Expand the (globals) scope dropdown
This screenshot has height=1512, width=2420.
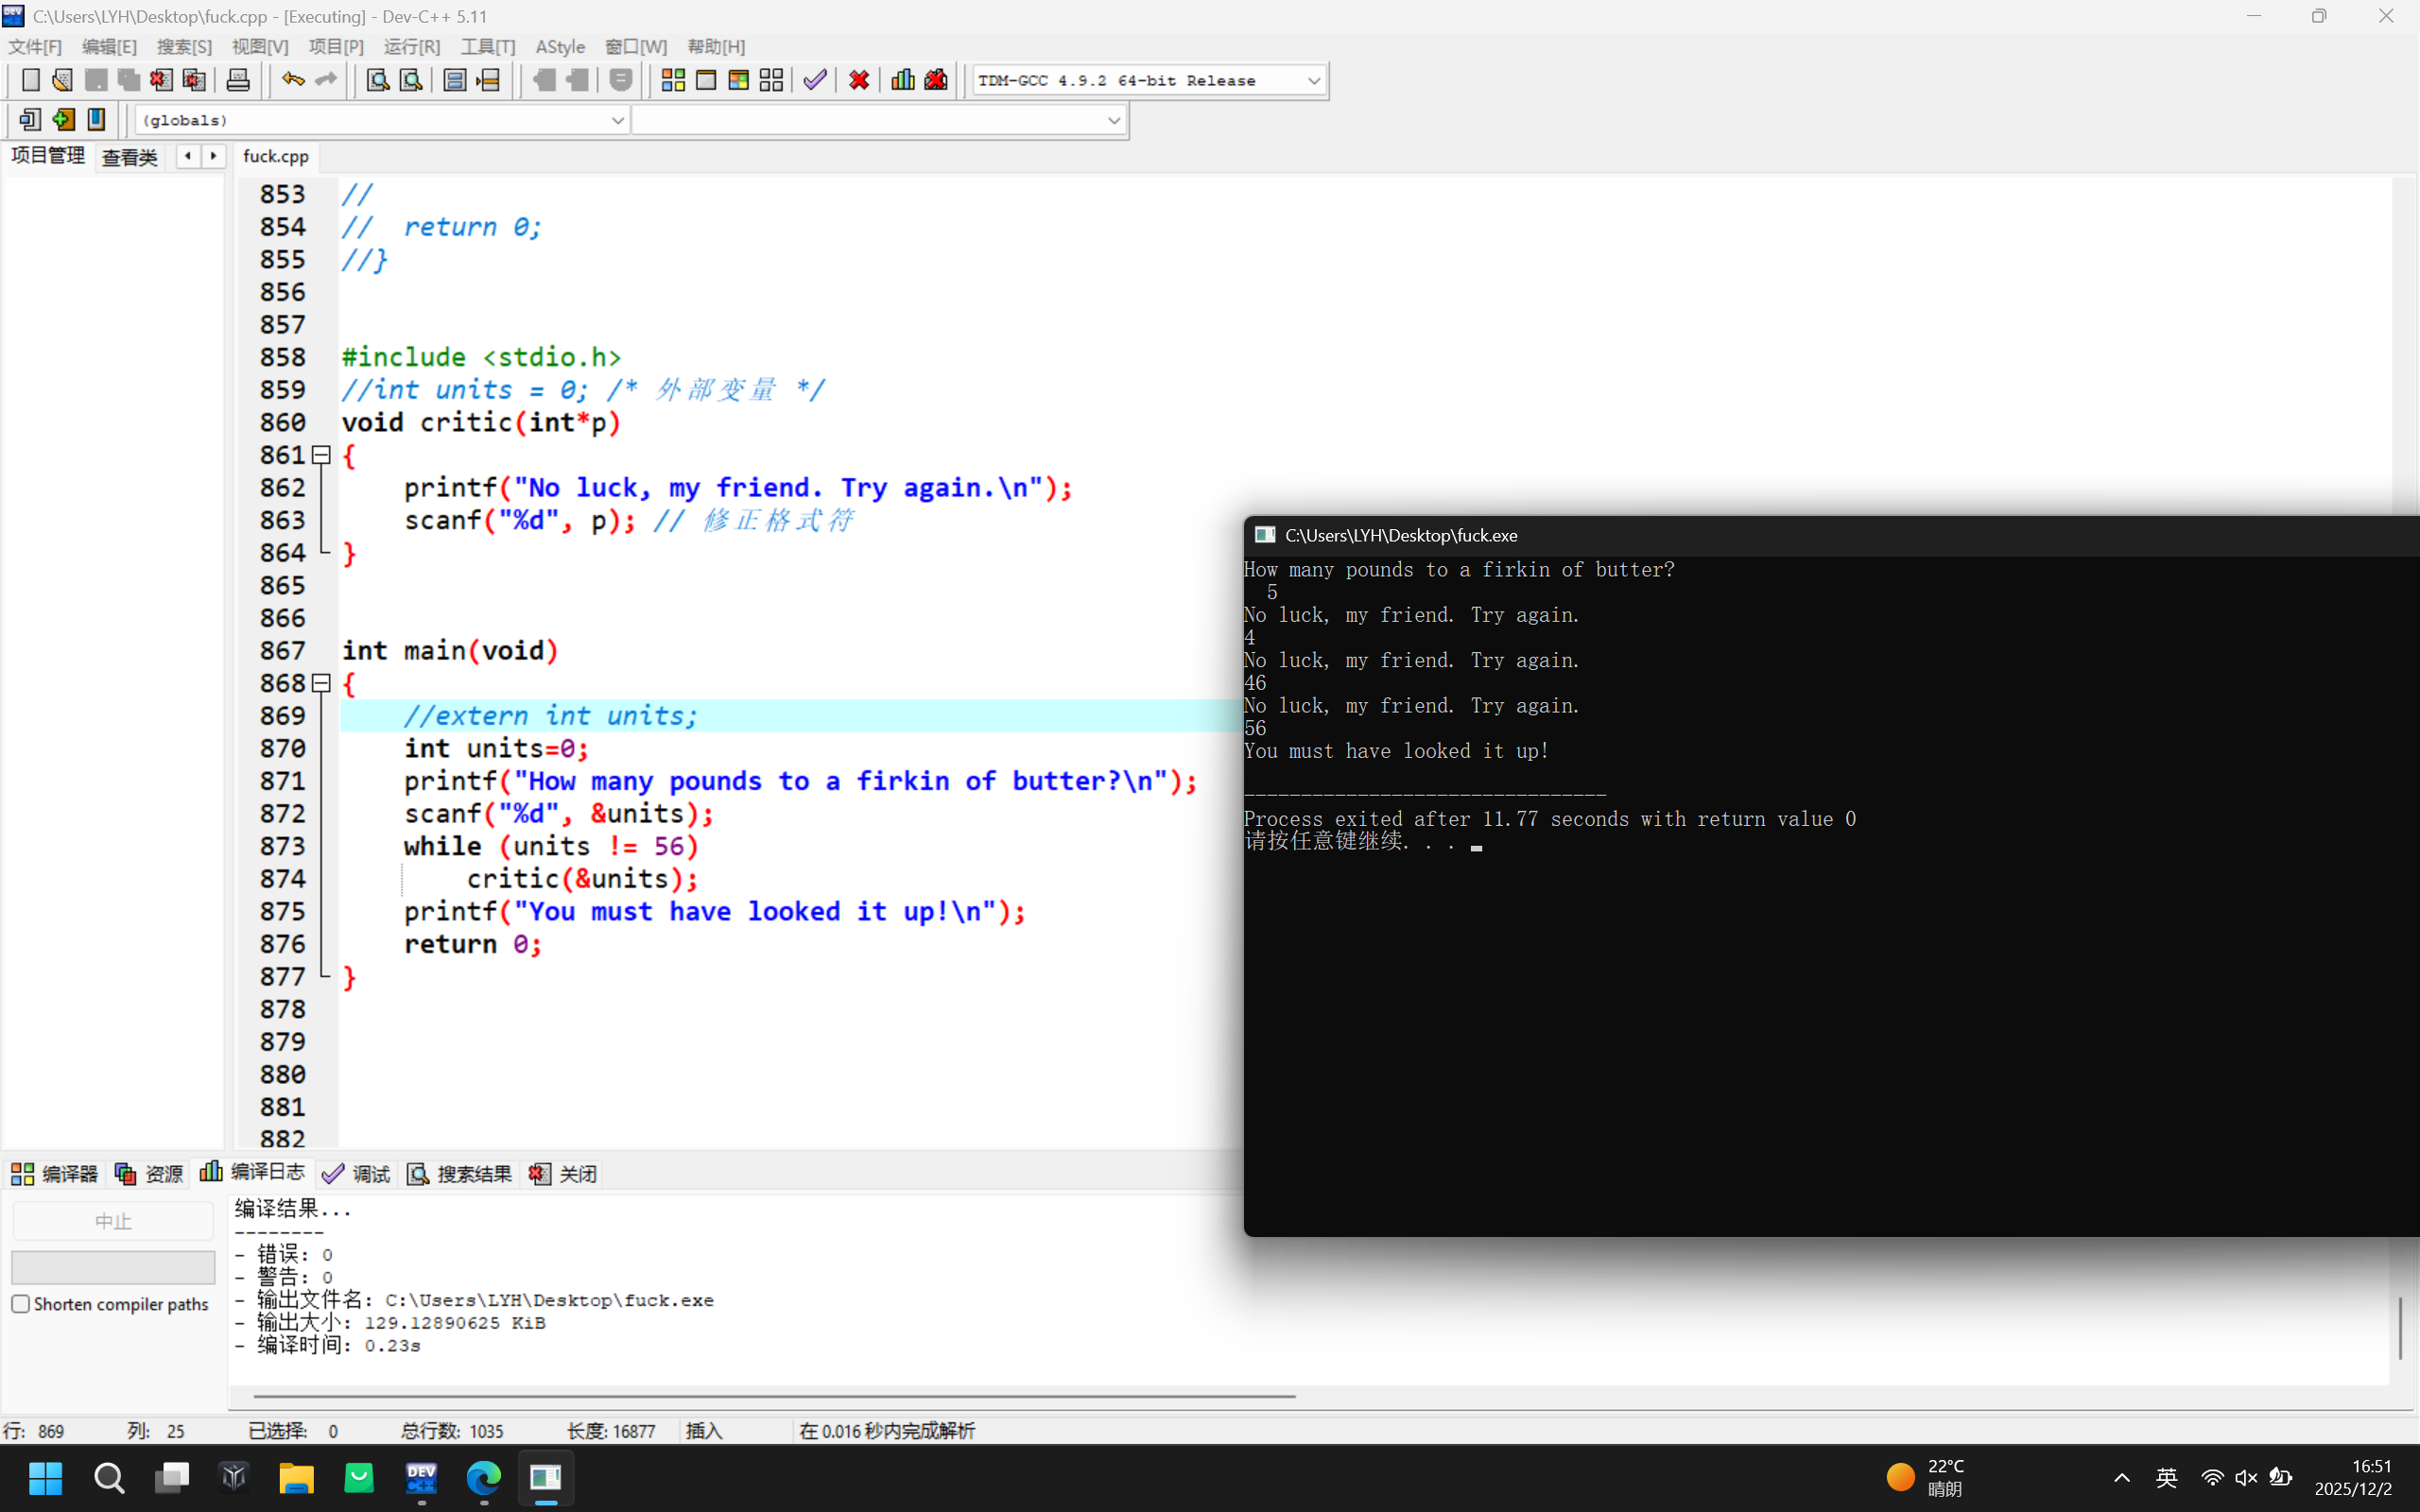coord(617,120)
